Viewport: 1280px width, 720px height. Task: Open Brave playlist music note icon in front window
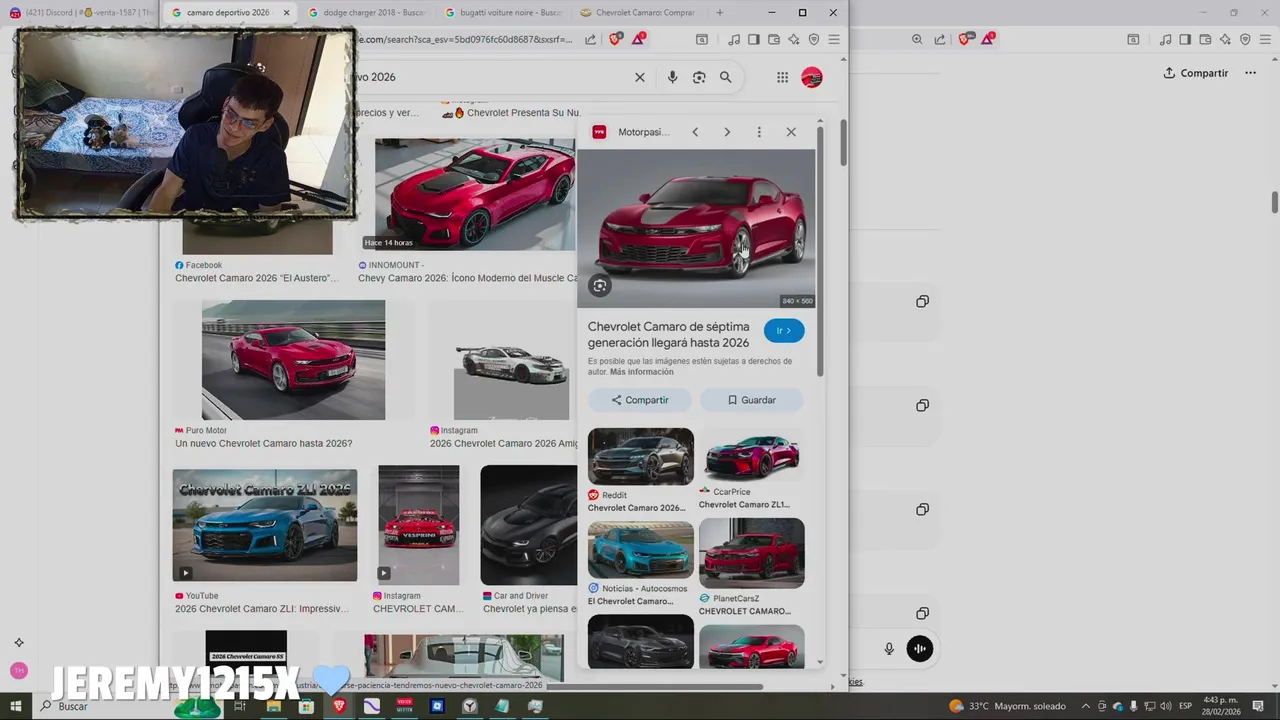[734, 39]
